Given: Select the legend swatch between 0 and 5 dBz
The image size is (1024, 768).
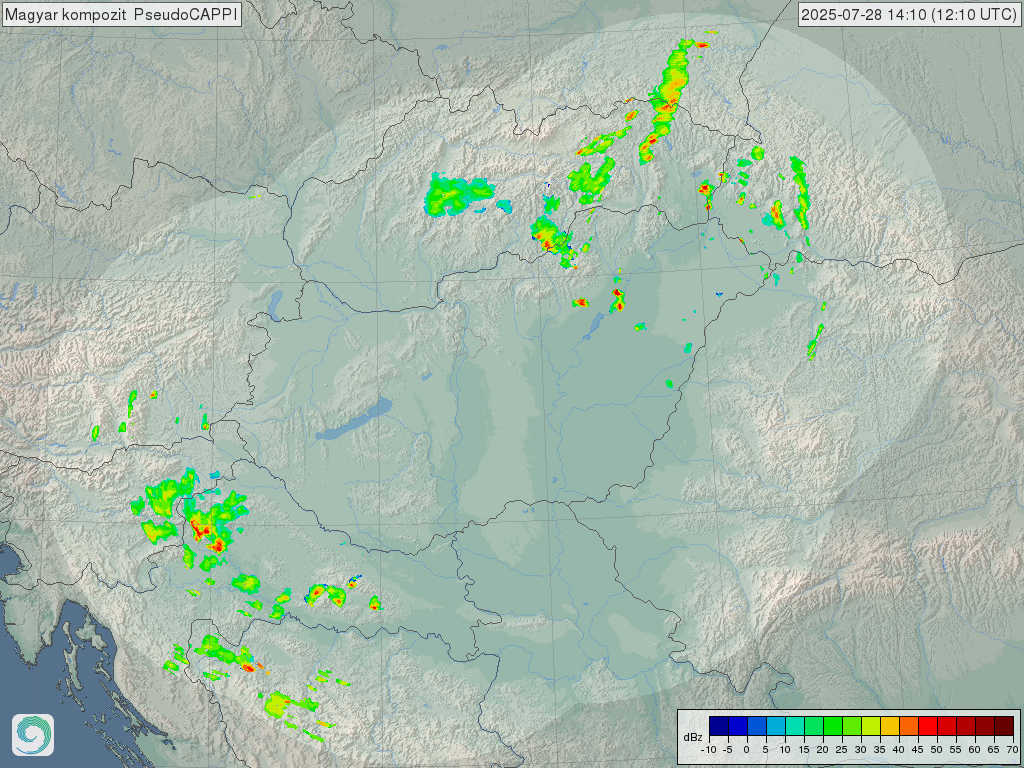Looking at the screenshot, I should (757, 726).
